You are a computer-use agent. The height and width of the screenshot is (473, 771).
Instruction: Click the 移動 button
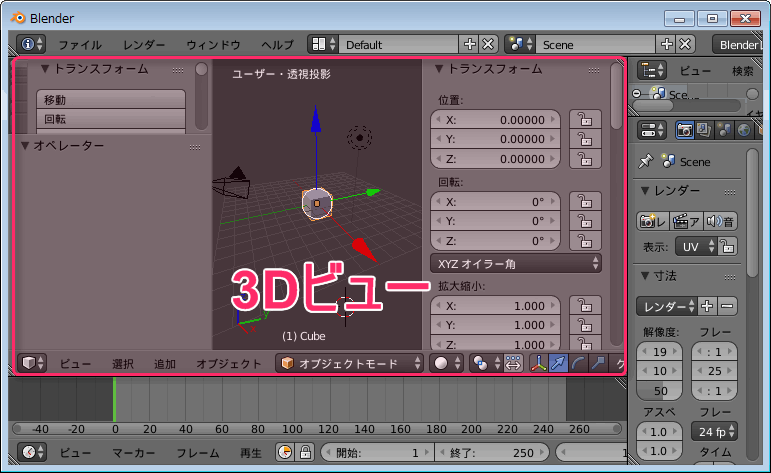pos(111,99)
